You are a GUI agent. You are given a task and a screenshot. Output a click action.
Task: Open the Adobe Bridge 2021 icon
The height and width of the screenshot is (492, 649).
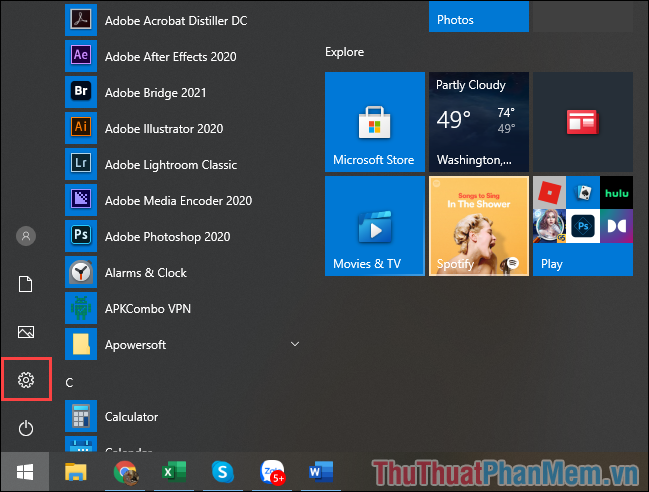coord(81,92)
